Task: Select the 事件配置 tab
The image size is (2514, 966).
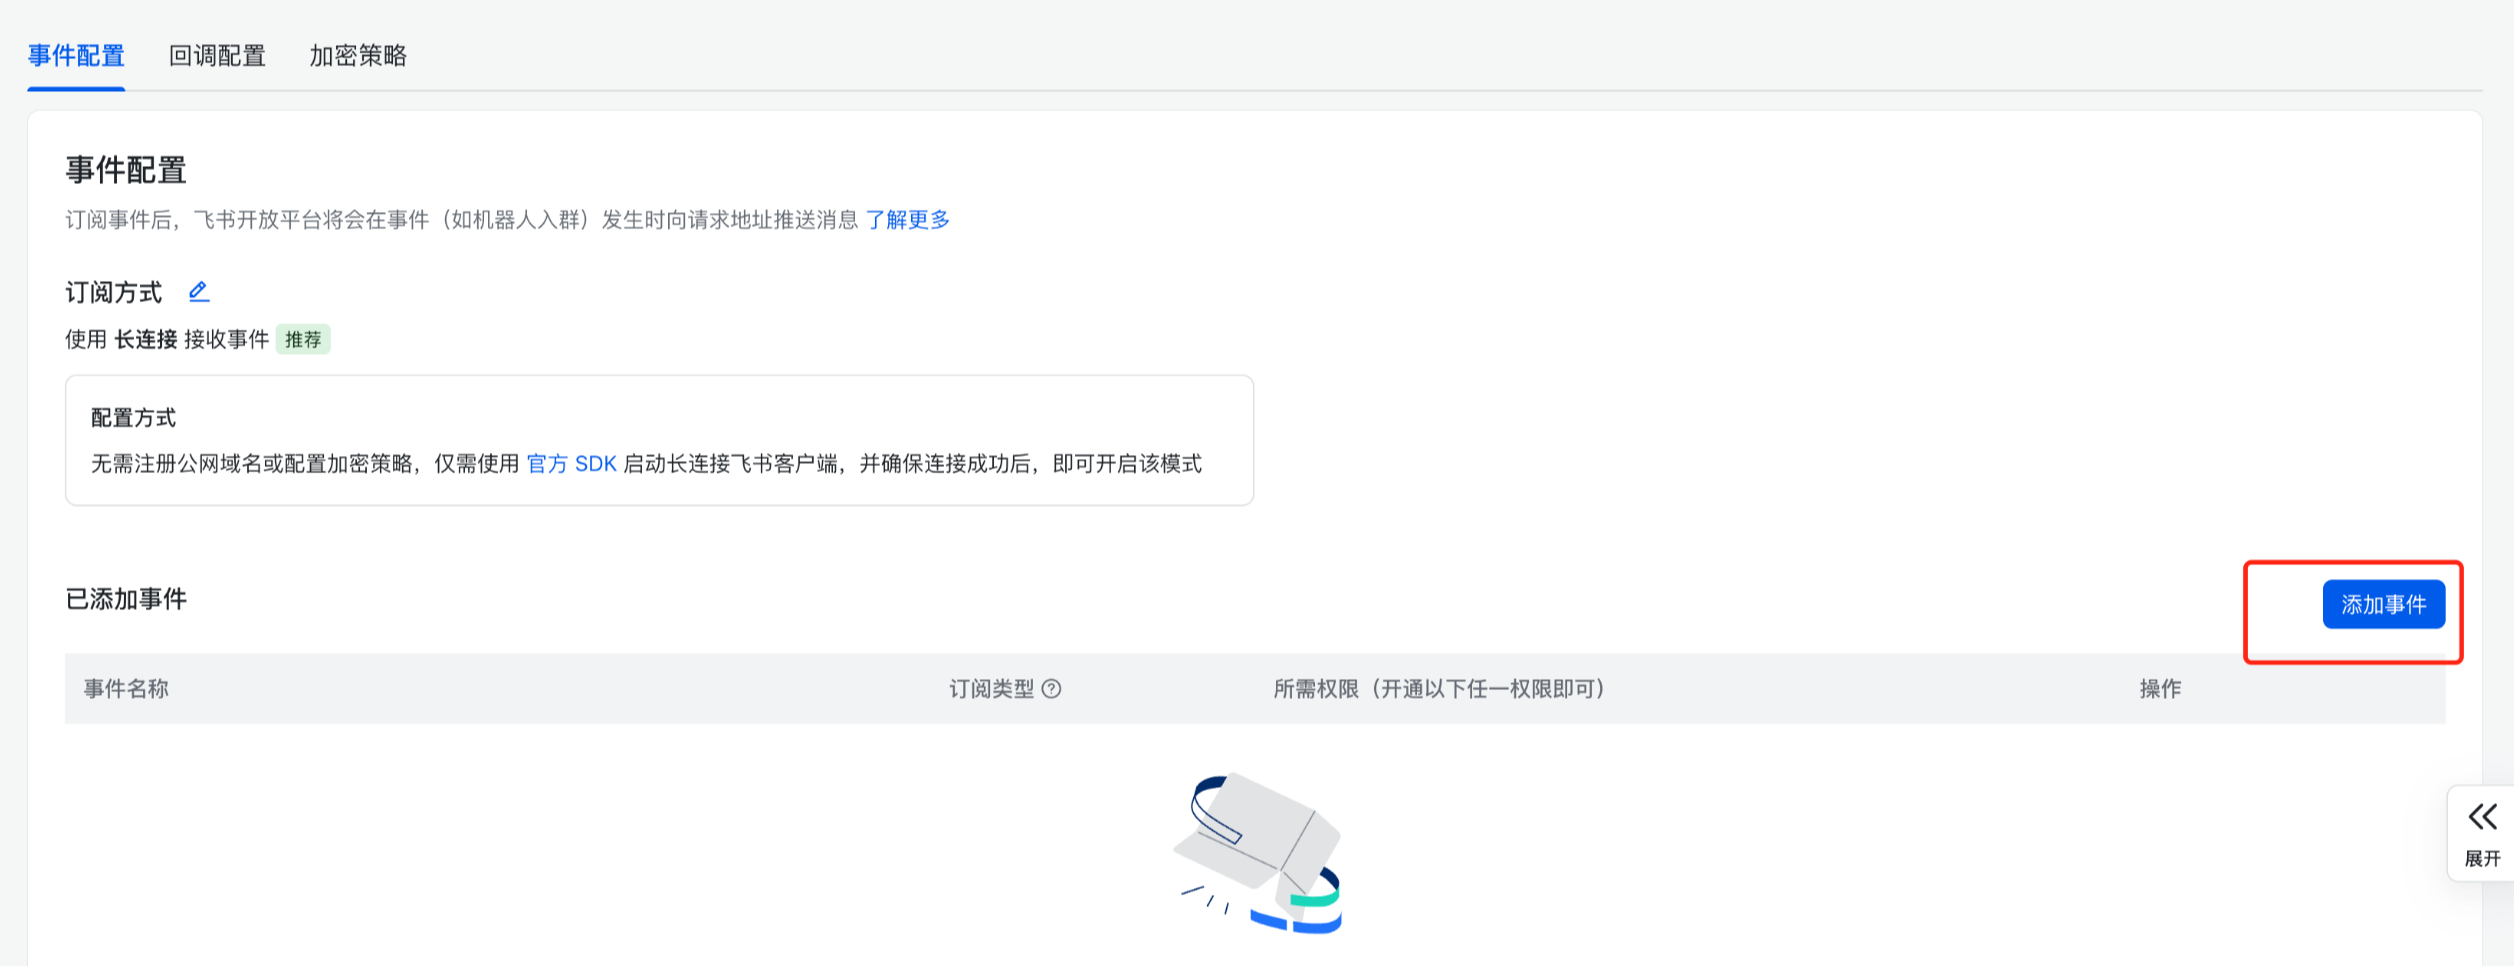Action: (x=76, y=56)
